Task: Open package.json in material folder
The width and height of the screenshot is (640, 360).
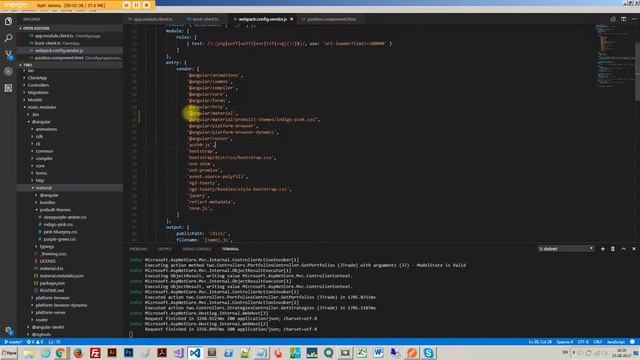Action: click(x=52, y=283)
